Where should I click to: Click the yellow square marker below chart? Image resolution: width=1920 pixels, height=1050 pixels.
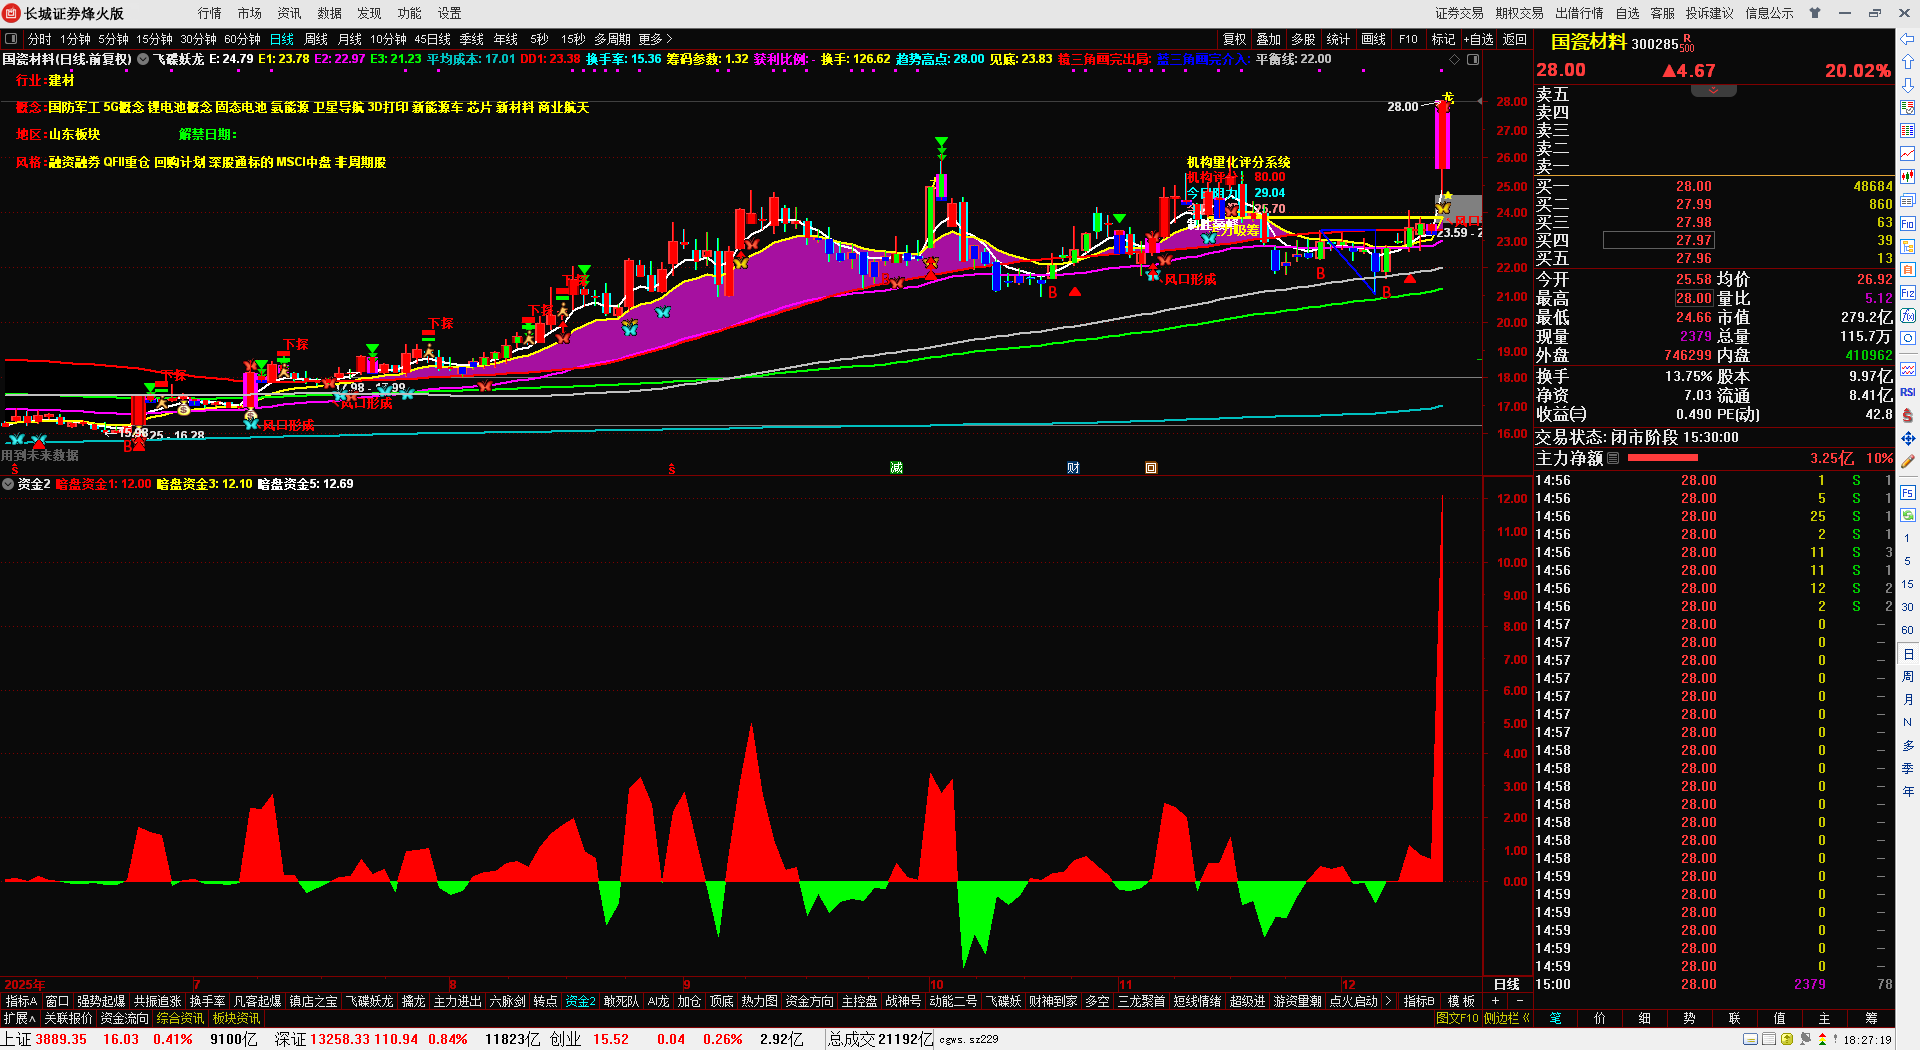(1151, 467)
